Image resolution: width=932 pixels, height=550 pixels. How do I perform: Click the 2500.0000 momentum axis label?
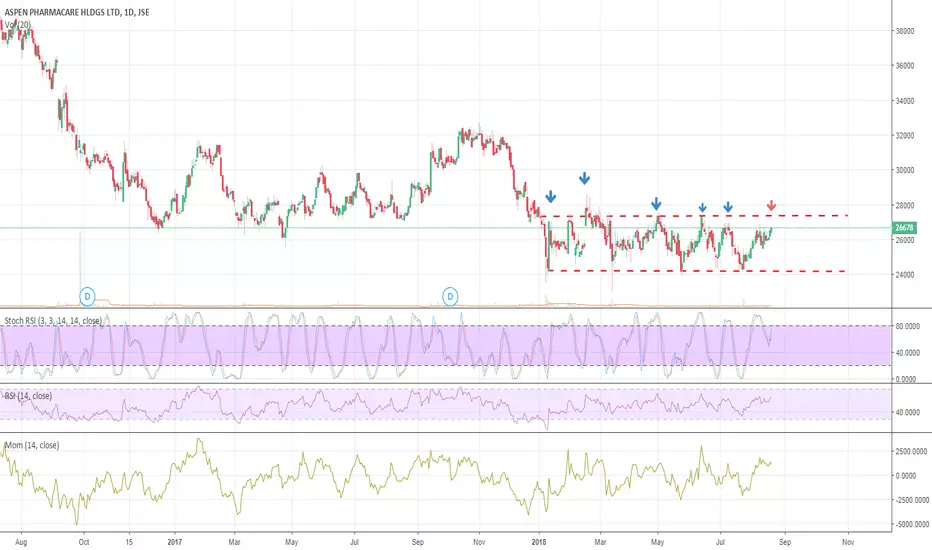911,451
